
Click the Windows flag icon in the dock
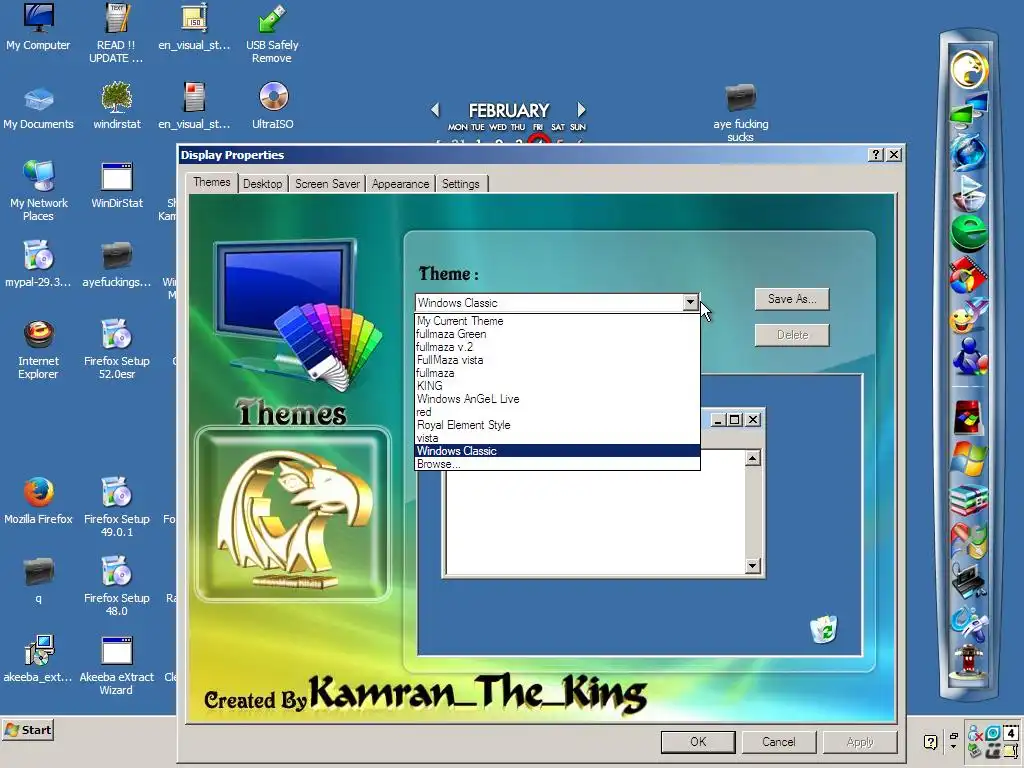pyautogui.click(x=969, y=458)
